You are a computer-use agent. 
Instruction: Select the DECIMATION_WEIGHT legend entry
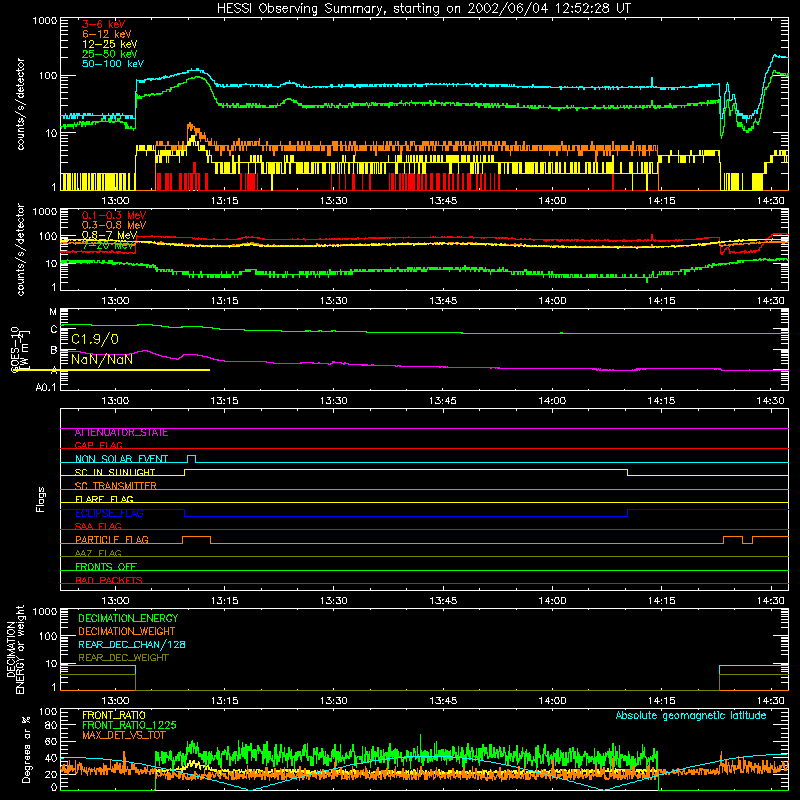point(127,631)
